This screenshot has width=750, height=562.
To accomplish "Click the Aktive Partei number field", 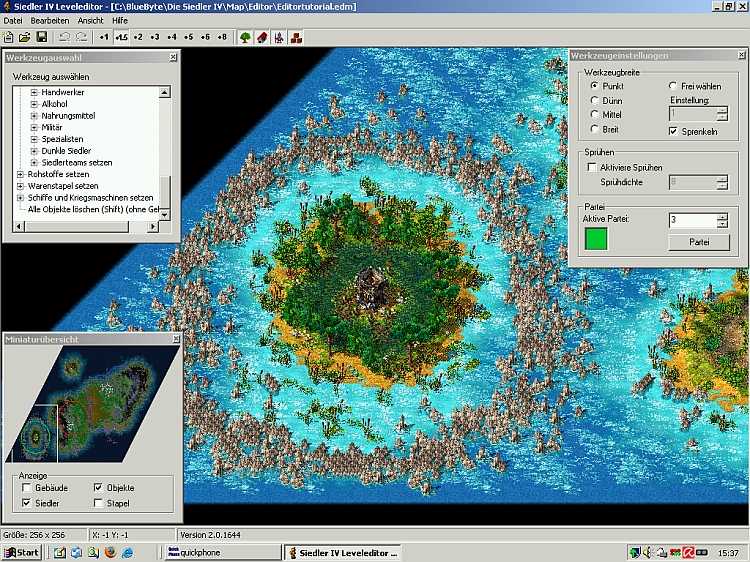I will 693,220.
